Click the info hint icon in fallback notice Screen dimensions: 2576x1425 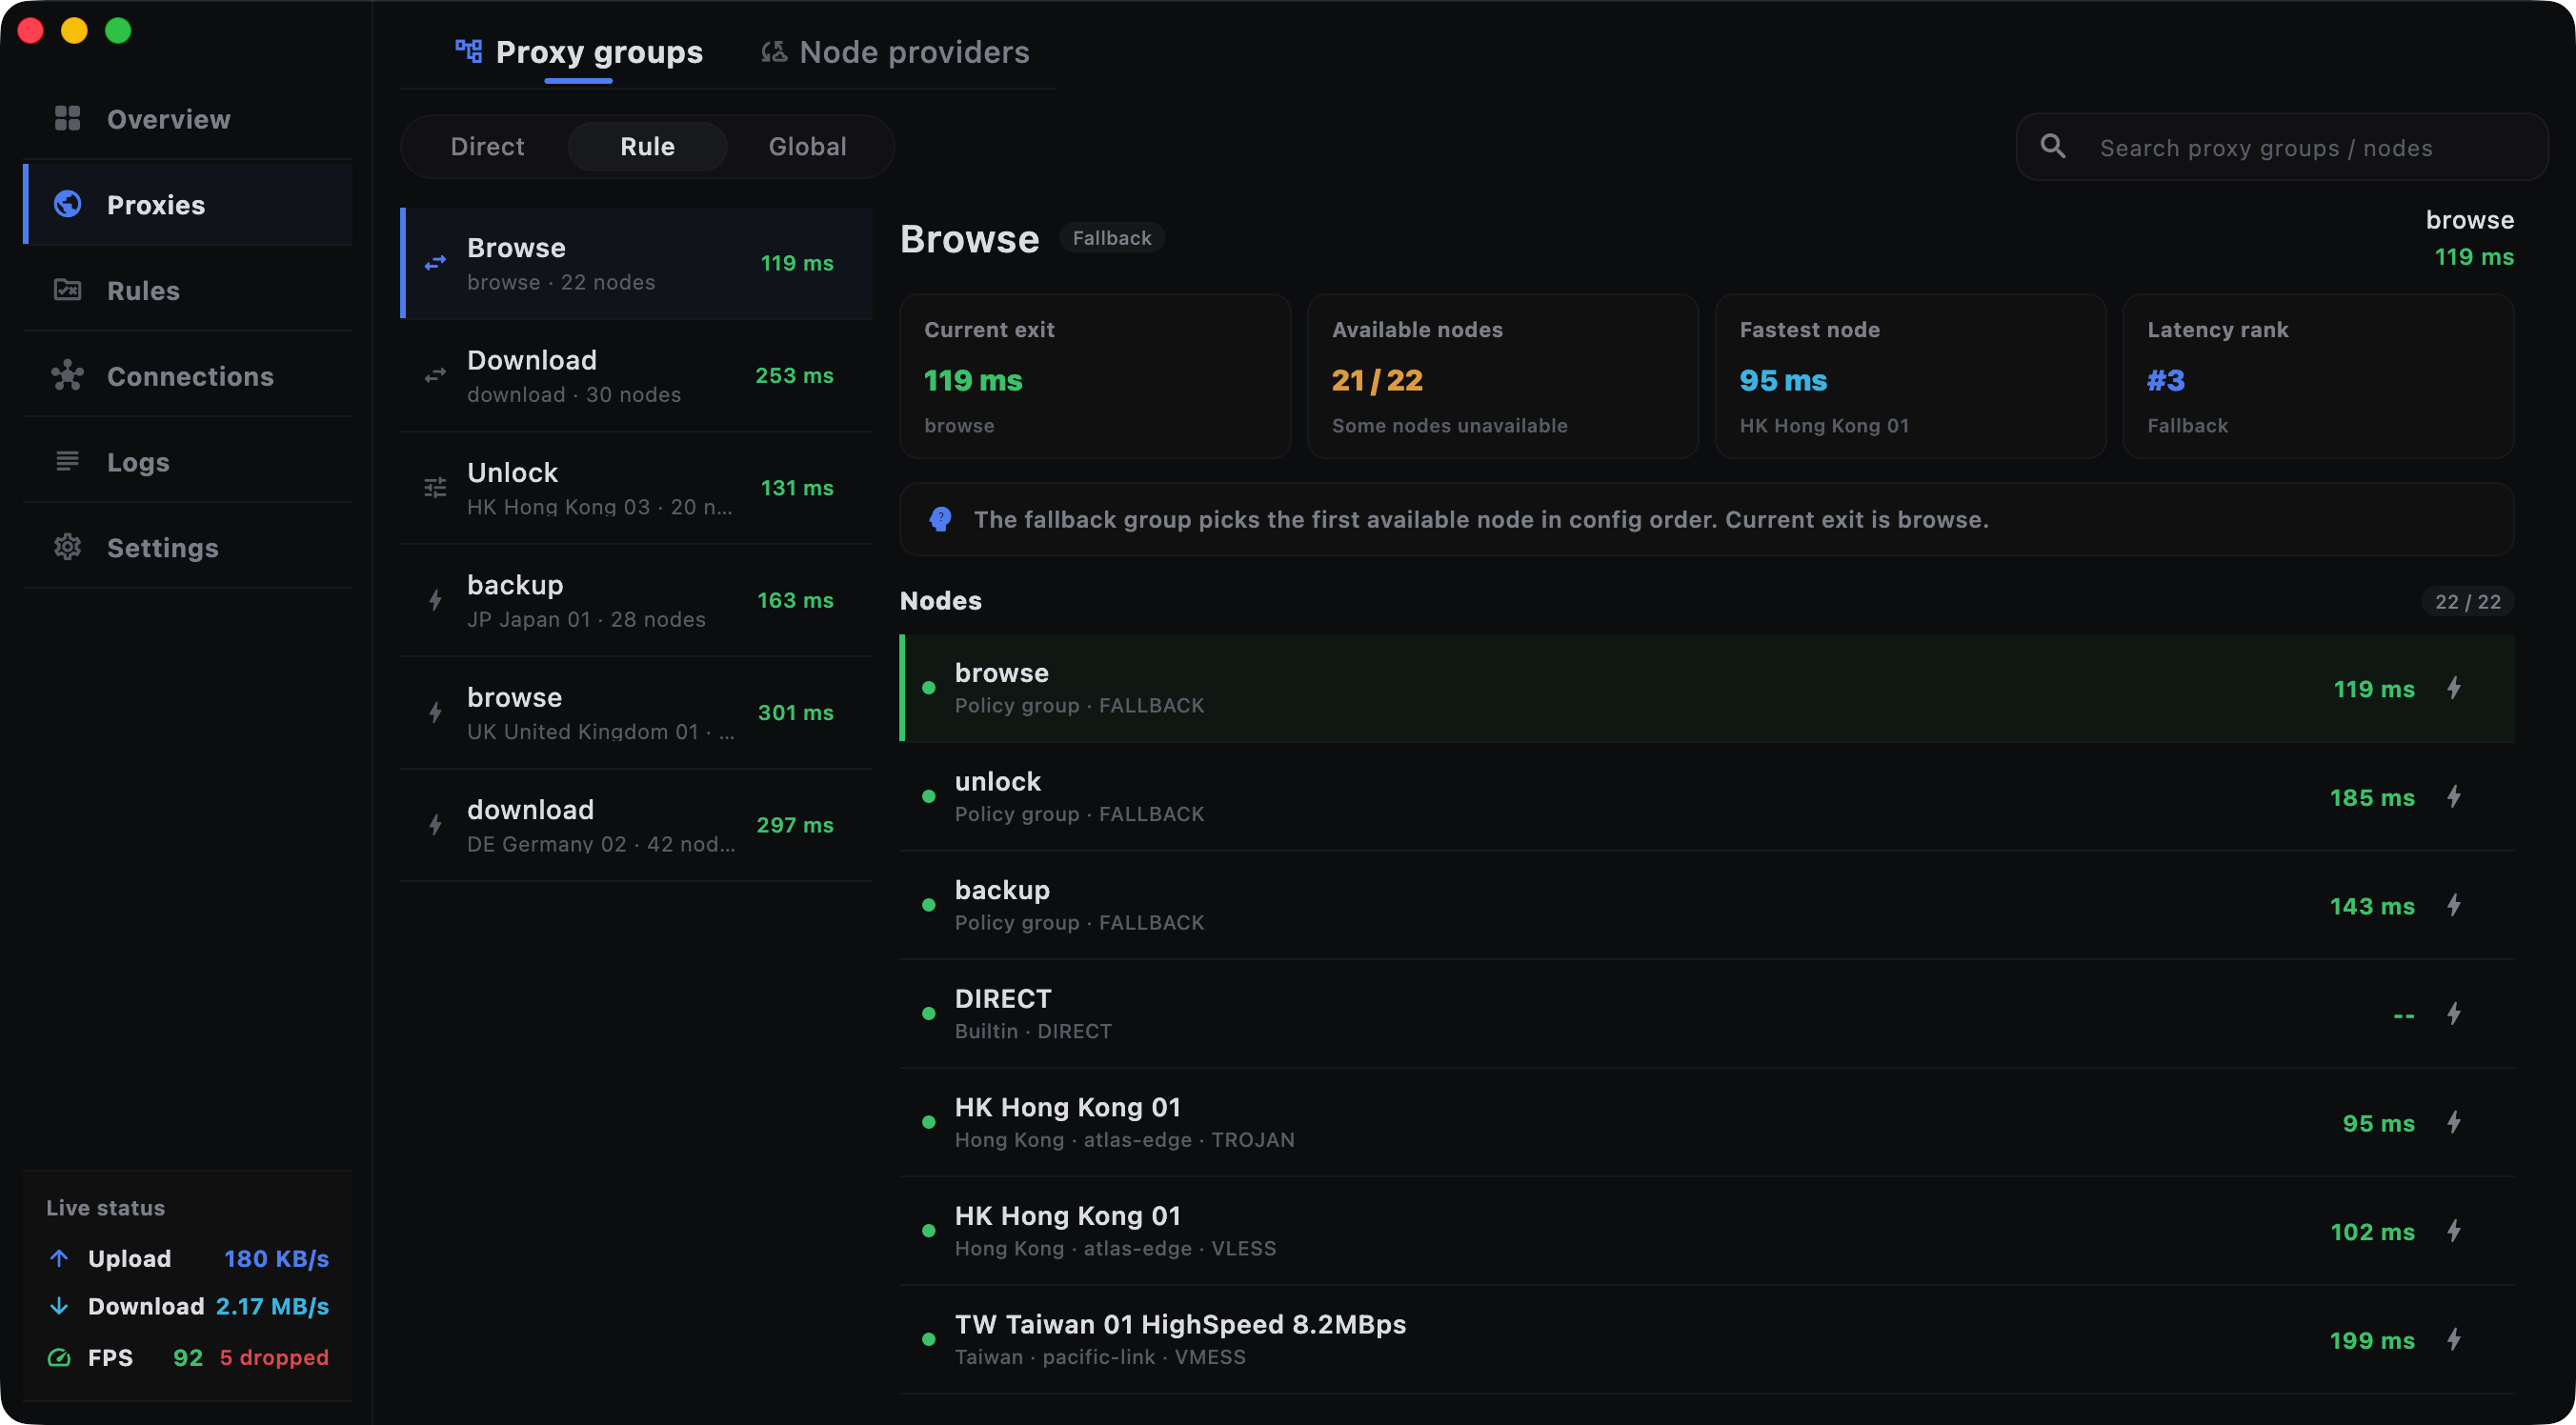click(x=940, y=519)
